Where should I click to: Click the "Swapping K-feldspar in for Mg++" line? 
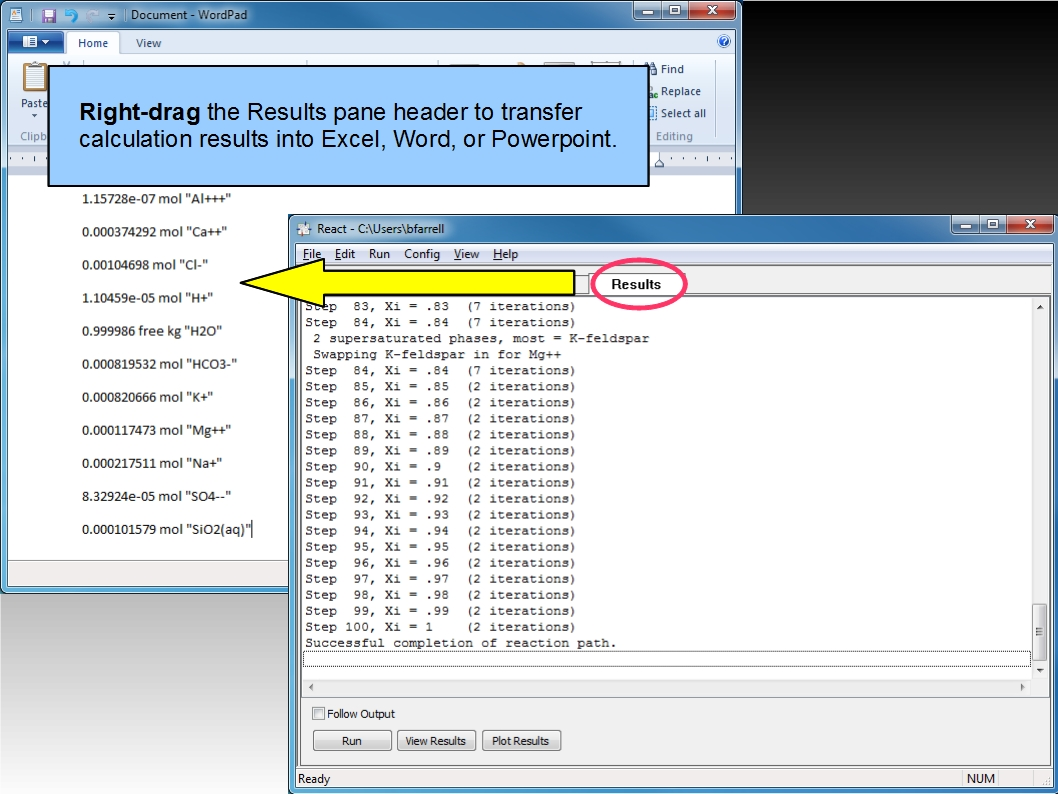pyautogui.click(x=437, y=354)
